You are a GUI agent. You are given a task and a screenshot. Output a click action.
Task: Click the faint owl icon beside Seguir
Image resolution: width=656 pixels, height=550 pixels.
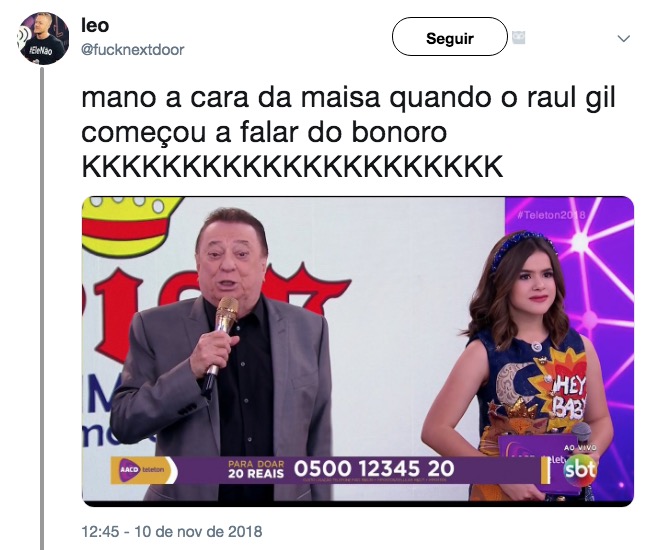[x=519, y=38]
